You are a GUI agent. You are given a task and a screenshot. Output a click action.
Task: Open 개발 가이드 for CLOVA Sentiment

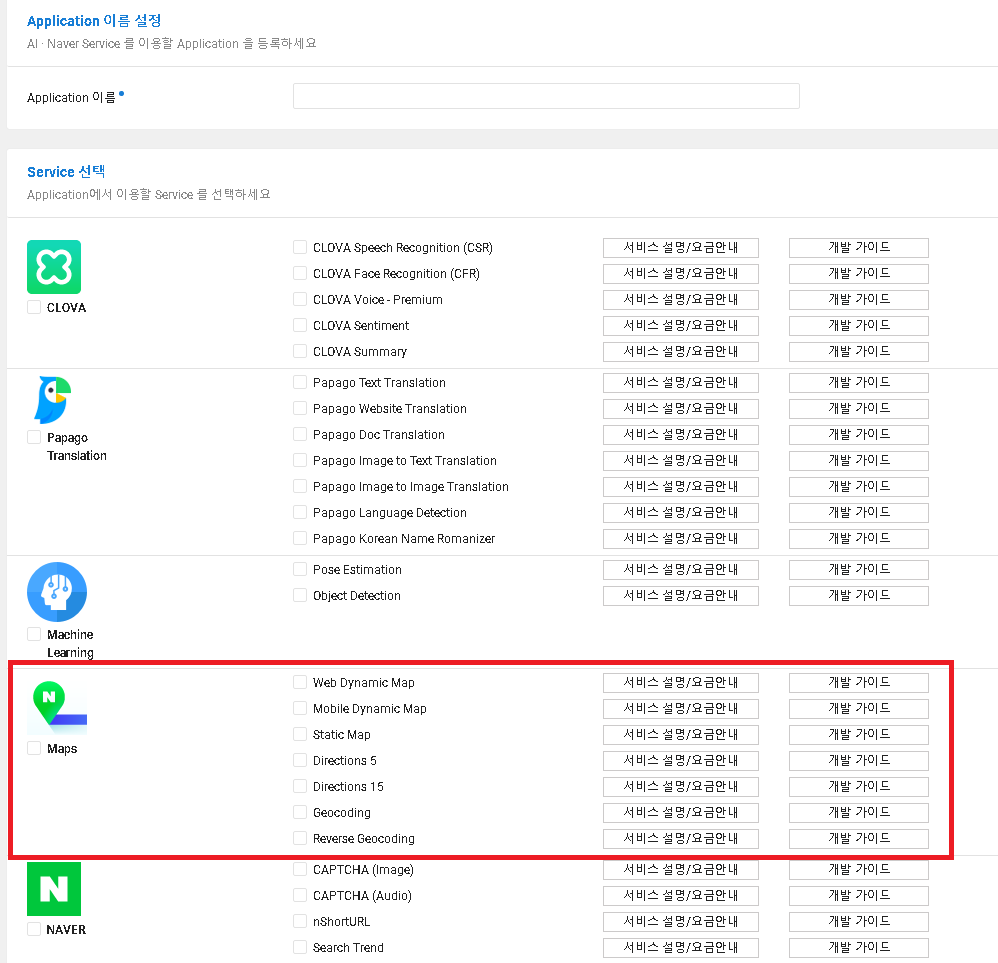point(859,325)
